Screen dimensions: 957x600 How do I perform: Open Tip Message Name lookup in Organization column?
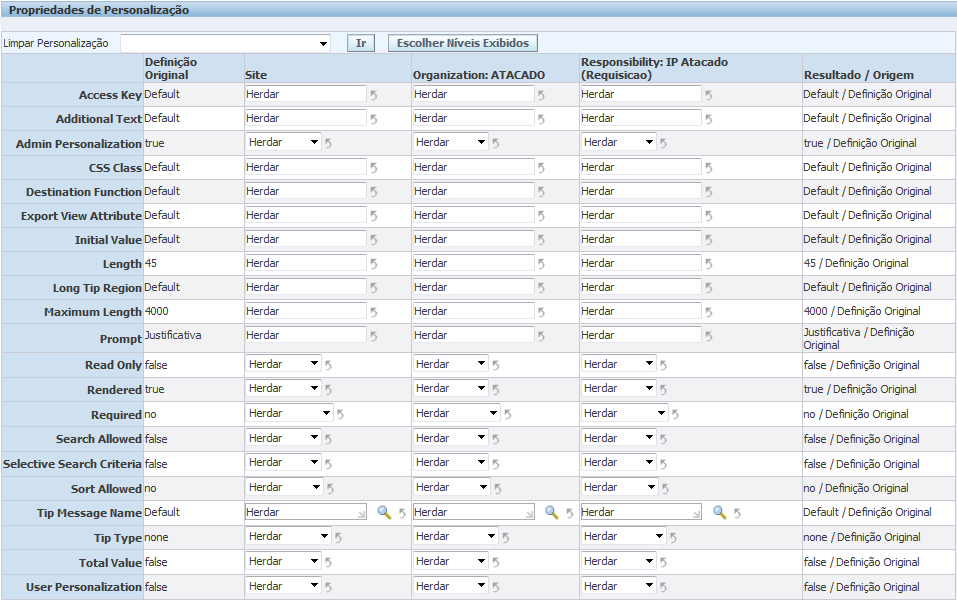click(x=551, y=513)
